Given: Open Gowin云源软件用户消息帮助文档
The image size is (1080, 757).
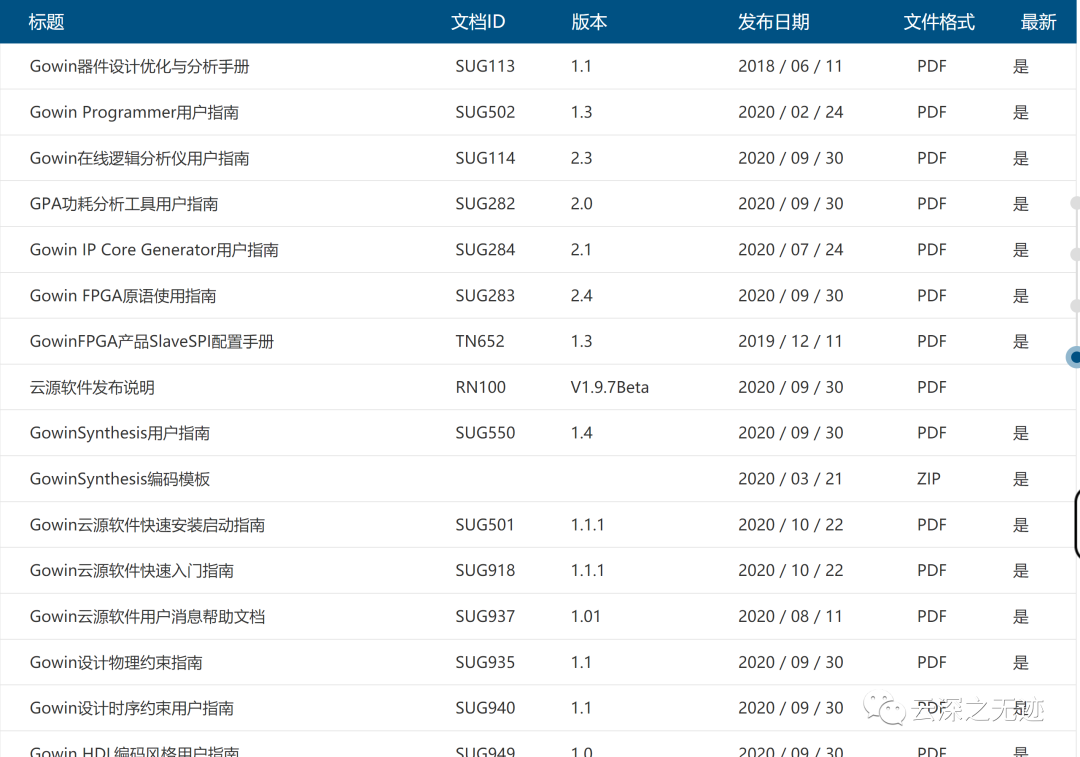Looking at the screenshot, I should coord(147,616).
